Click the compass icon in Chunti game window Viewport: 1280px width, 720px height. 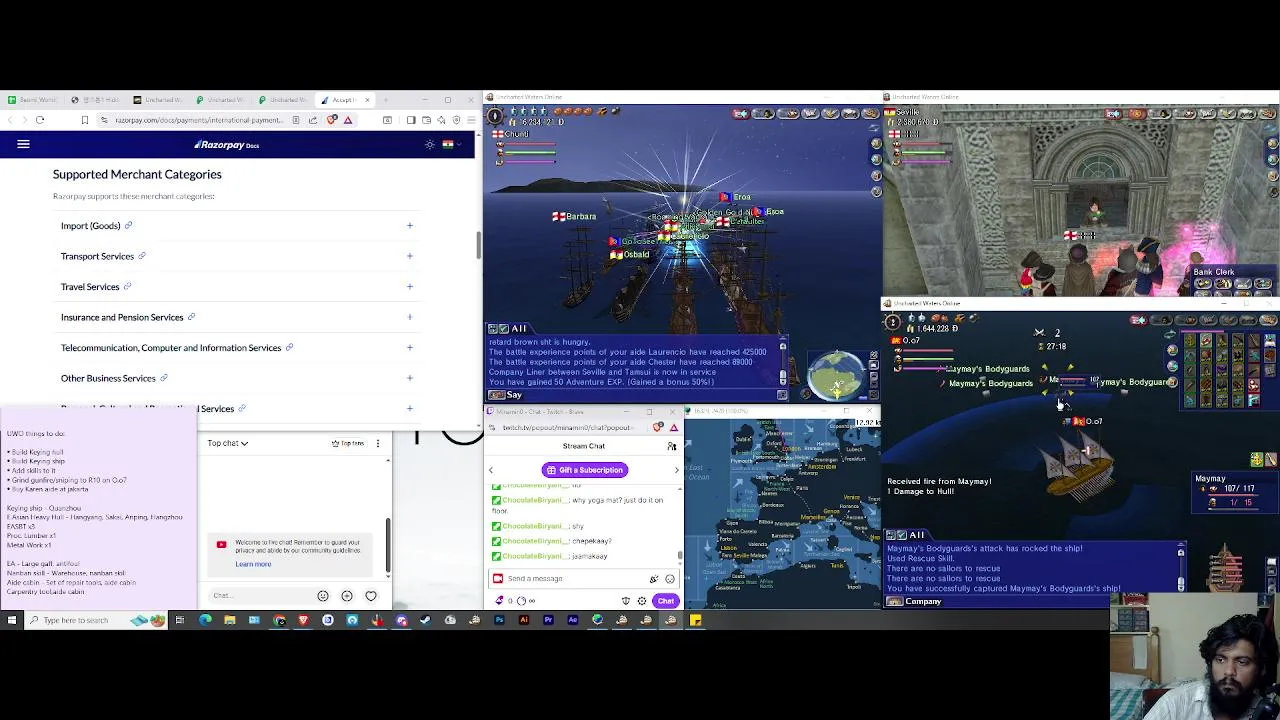494,116
